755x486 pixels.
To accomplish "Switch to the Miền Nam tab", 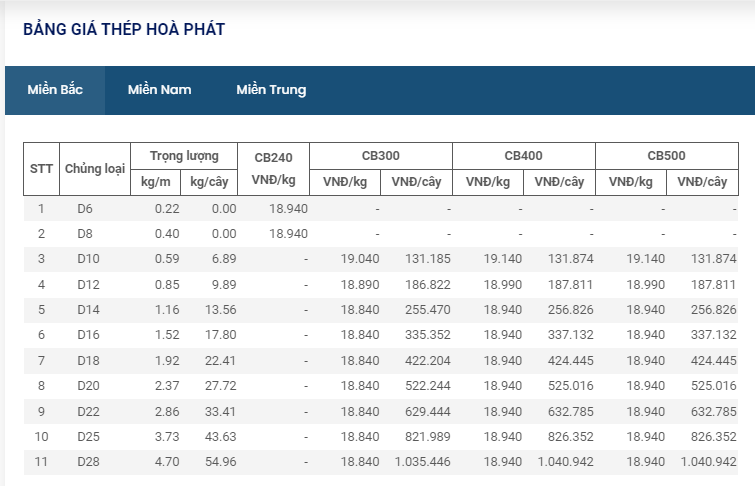I will coord(159,90).
